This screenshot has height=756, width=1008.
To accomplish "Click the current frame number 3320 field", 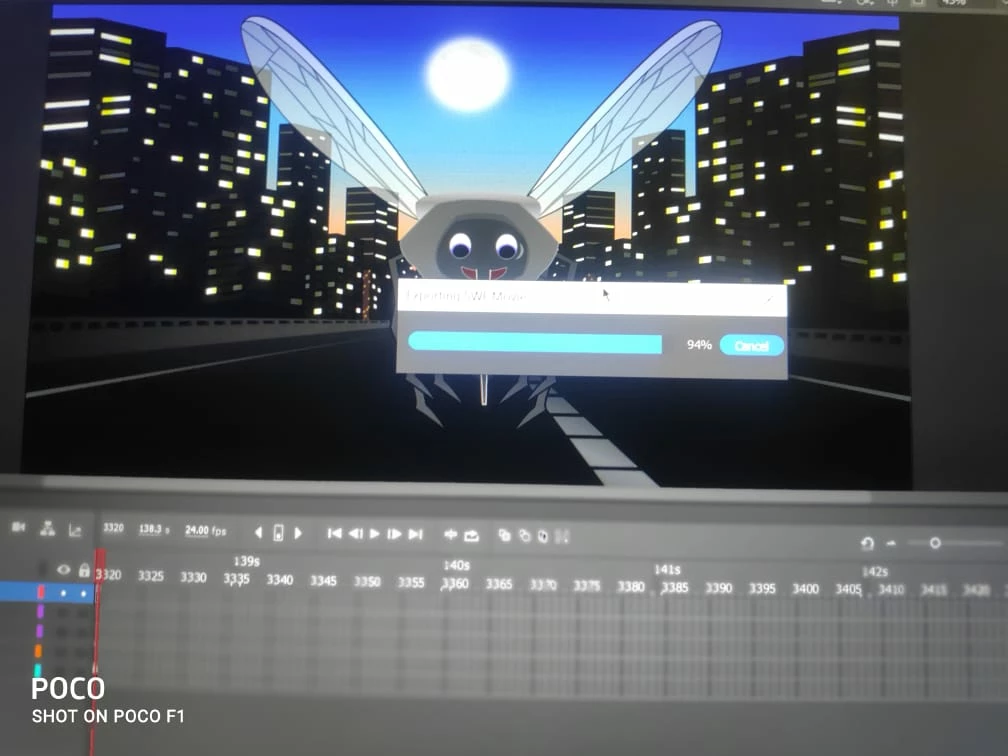I will [x=113, y=528].
